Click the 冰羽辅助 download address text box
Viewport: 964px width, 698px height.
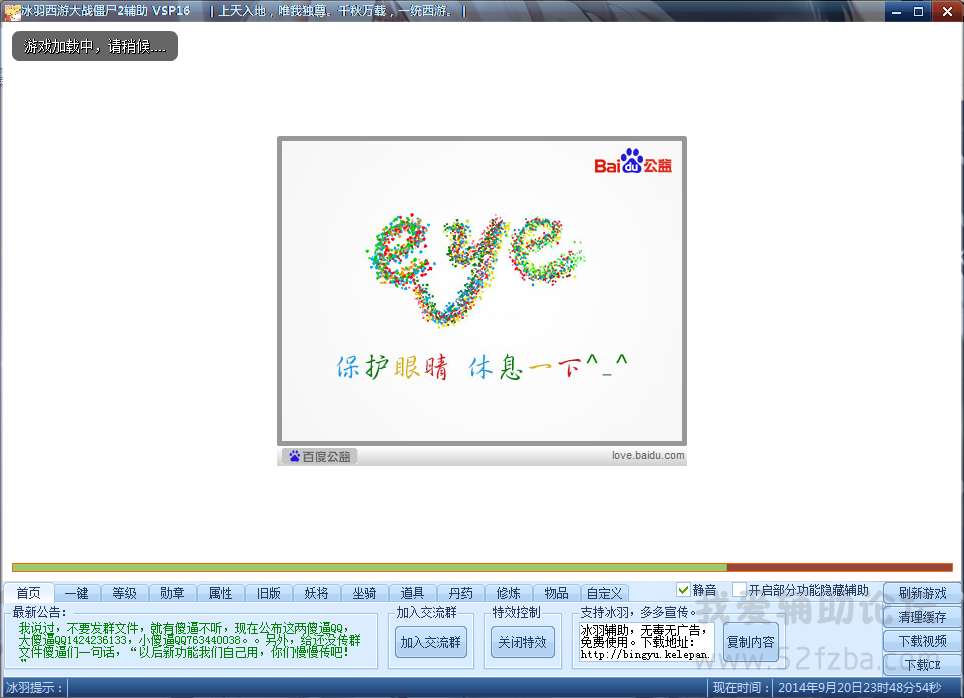(x=646, y=642)
